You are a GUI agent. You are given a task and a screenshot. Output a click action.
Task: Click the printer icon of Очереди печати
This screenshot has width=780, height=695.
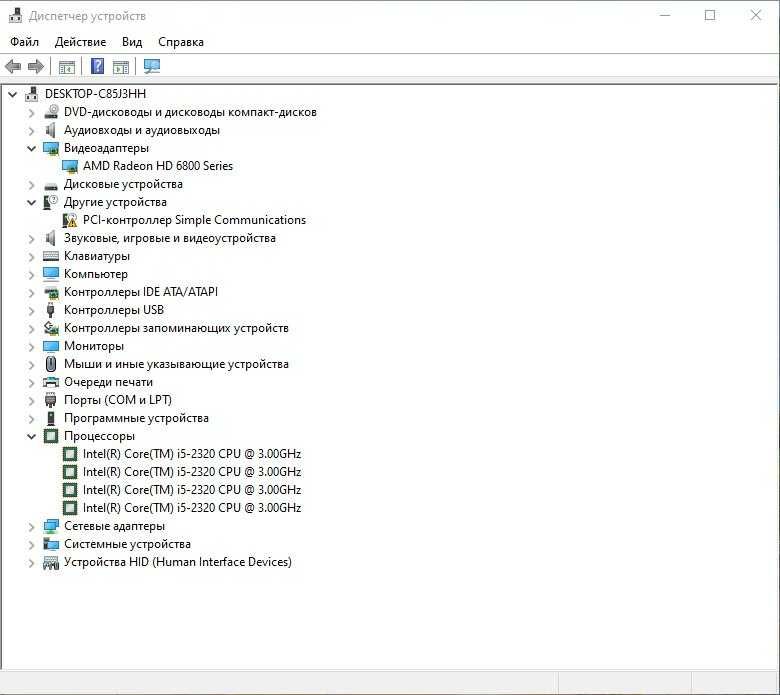(x=51, y=382)
